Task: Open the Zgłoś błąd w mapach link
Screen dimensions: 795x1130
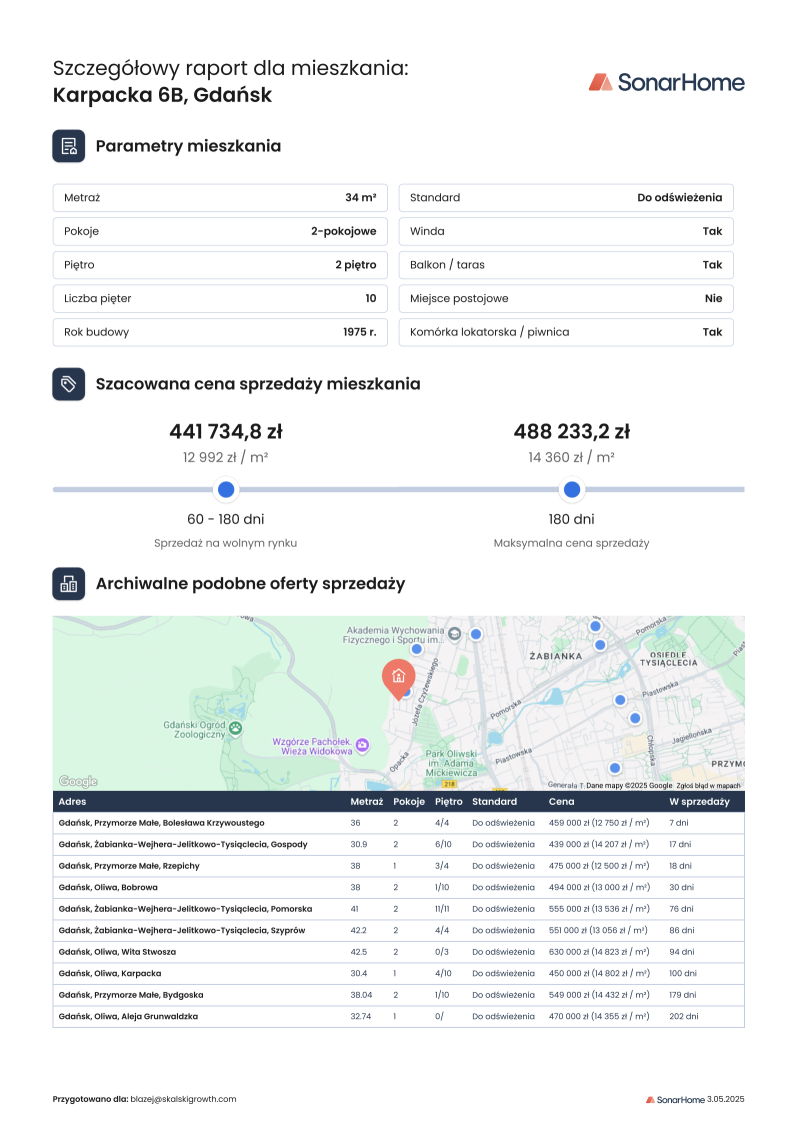Action: pyautogui.click(x=708, y=786)
